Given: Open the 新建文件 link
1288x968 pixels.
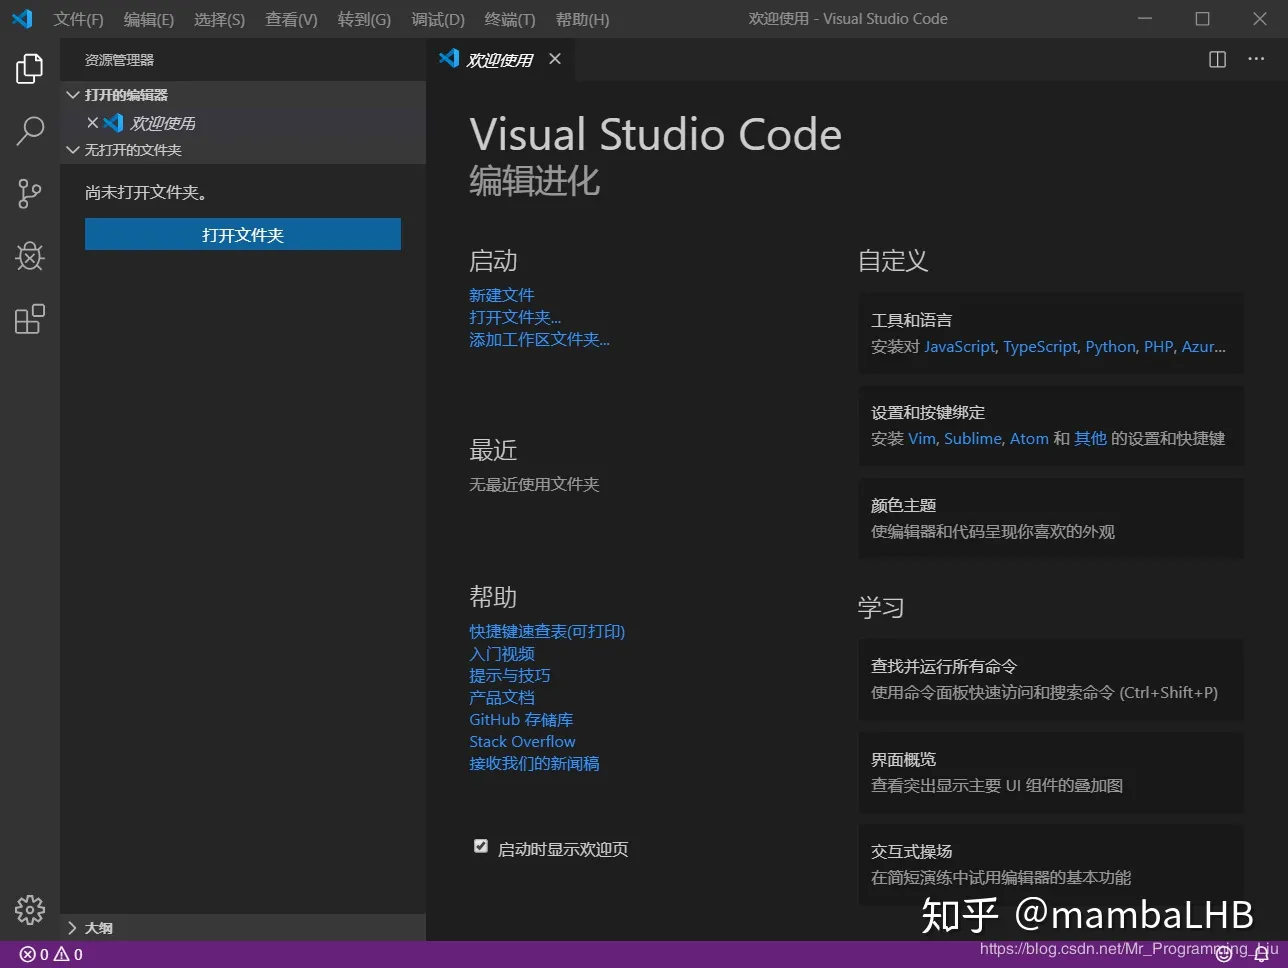Looking at the screenshot, I should pos(501,294).
